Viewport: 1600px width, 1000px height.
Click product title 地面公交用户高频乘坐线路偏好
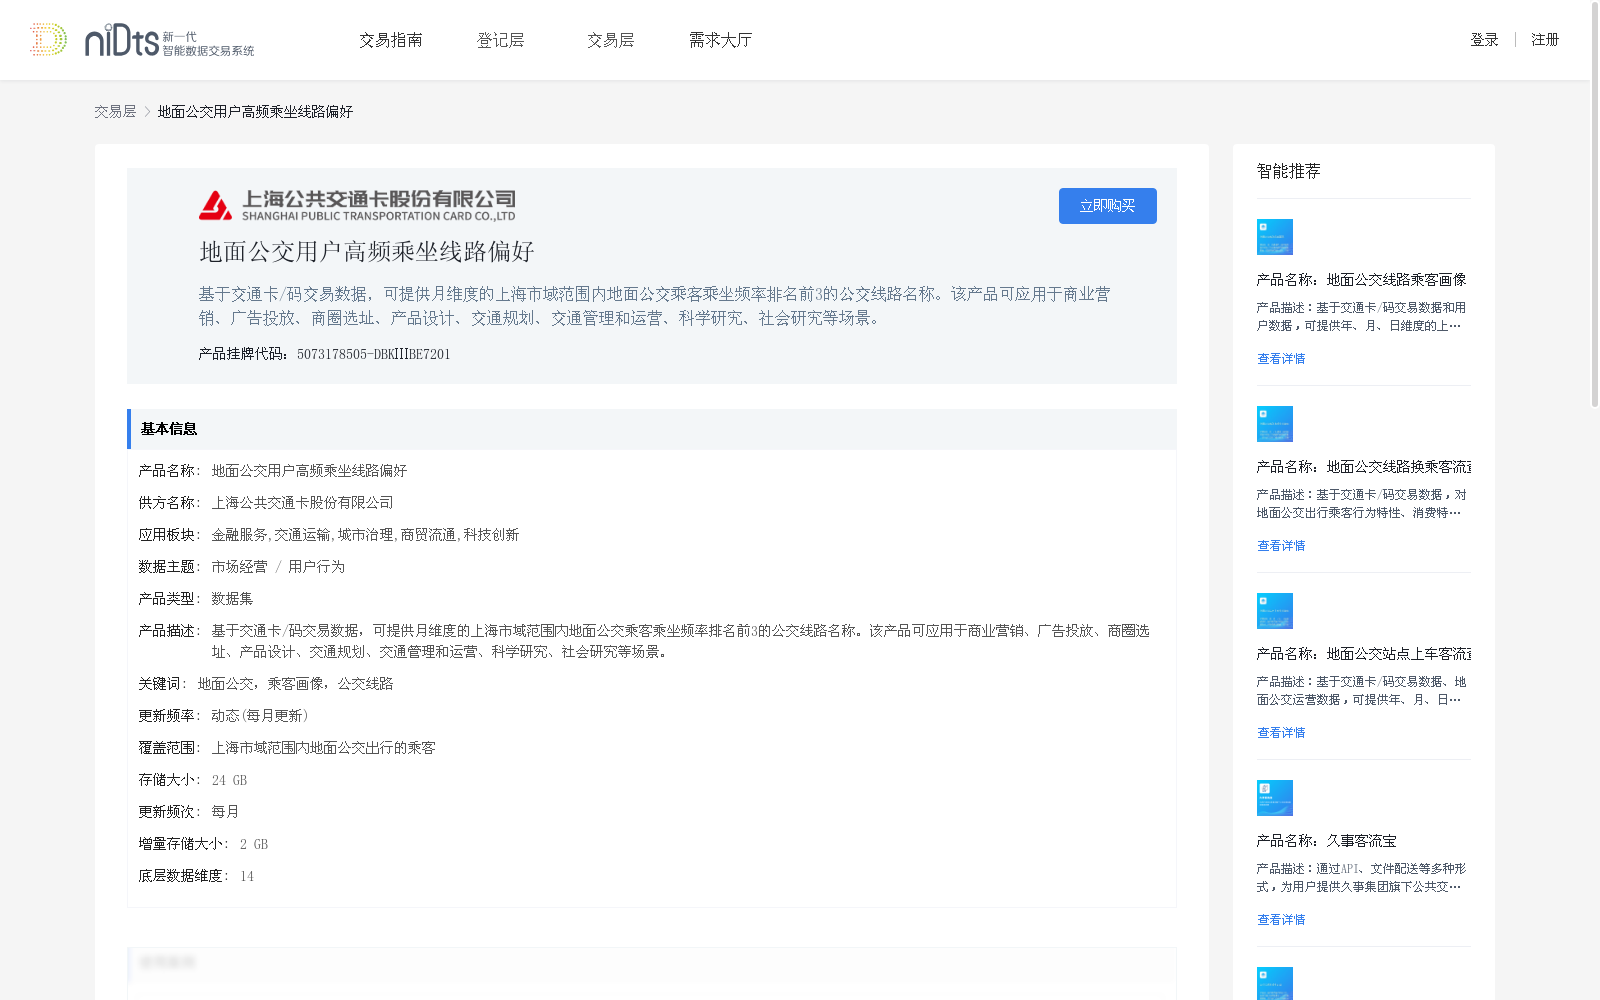367,252
